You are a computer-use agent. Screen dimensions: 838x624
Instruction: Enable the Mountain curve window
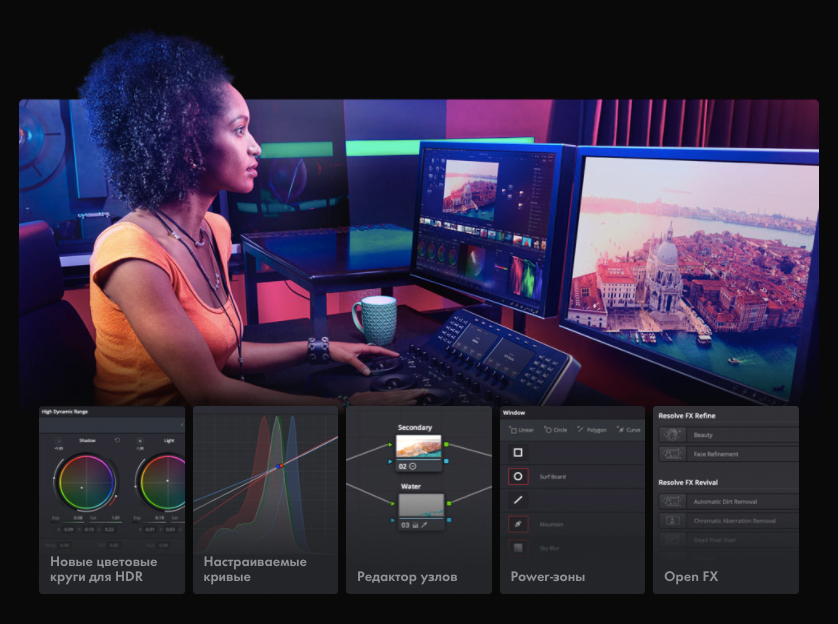click(518, 524)
